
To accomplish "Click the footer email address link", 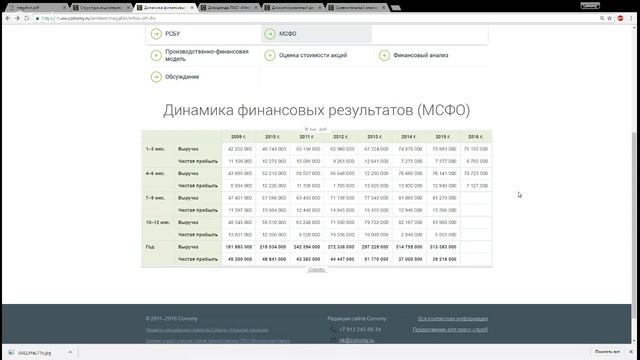I will pyautogui.click(x=356, y=340).
